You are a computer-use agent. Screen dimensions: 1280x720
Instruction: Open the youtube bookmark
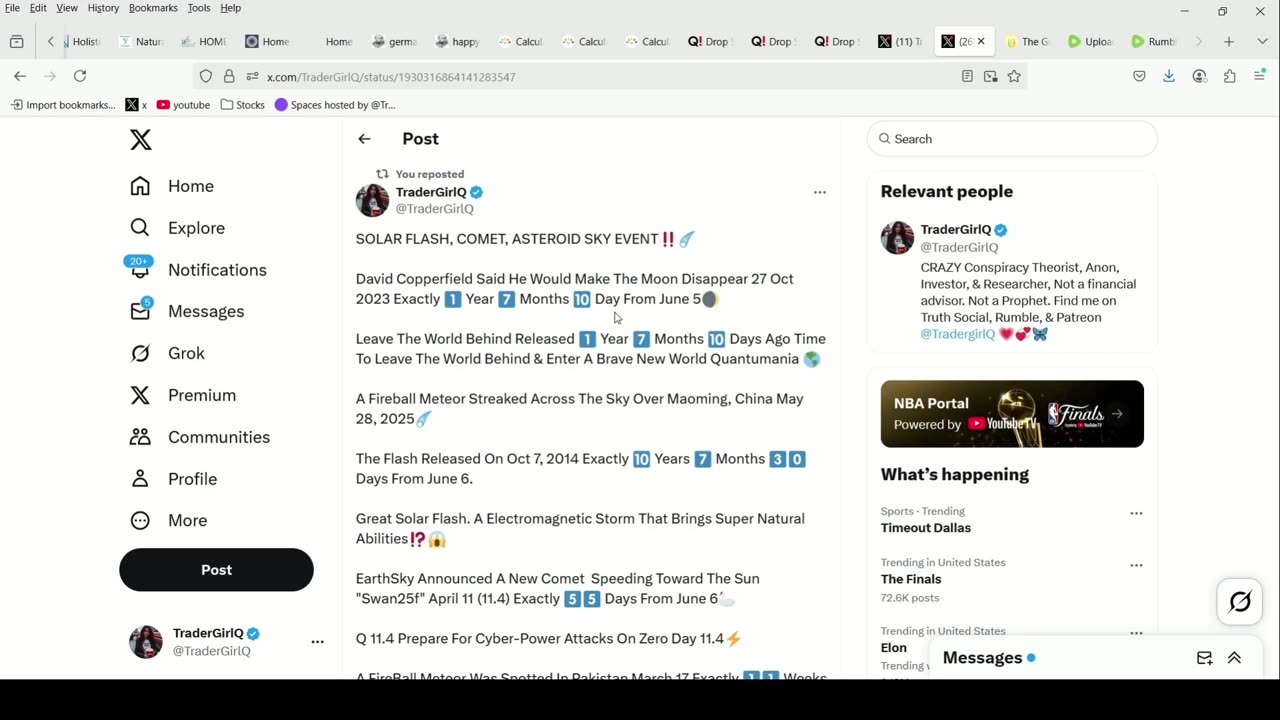pos(183,105)
